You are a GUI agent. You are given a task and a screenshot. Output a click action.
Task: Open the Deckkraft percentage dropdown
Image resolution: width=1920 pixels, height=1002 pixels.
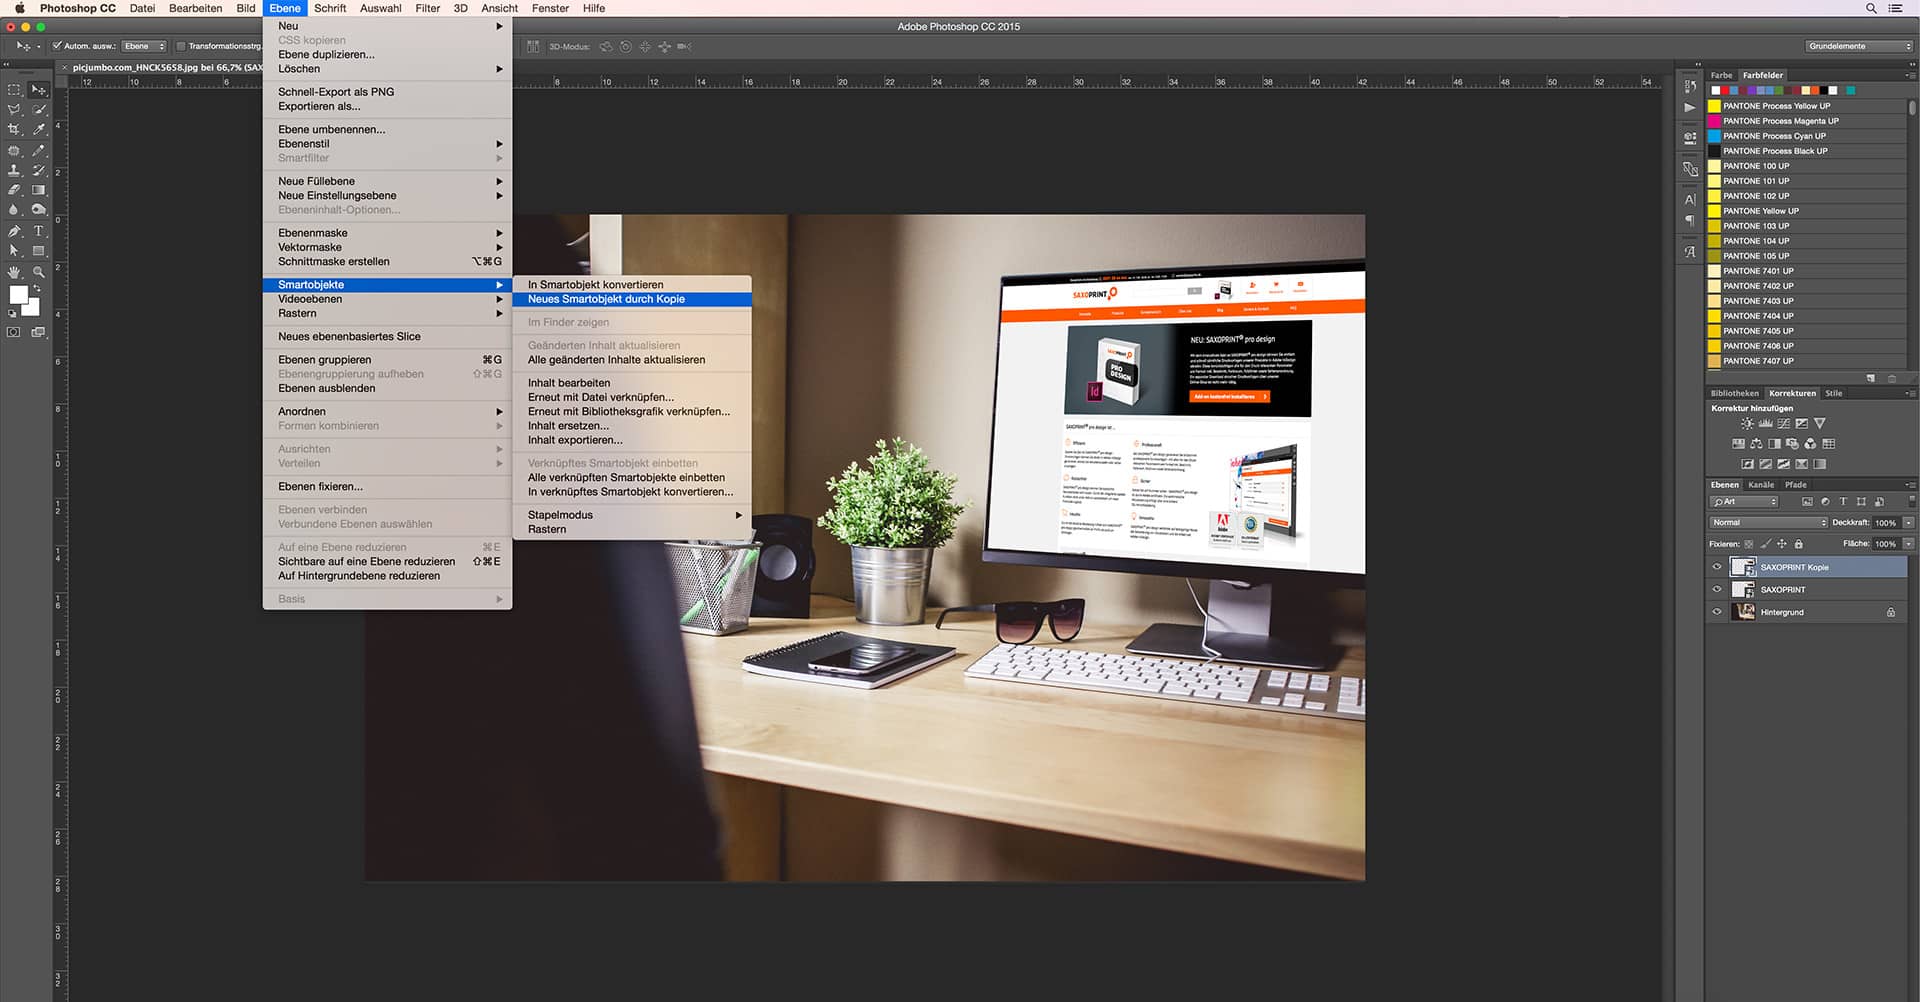click(1908, 522)
